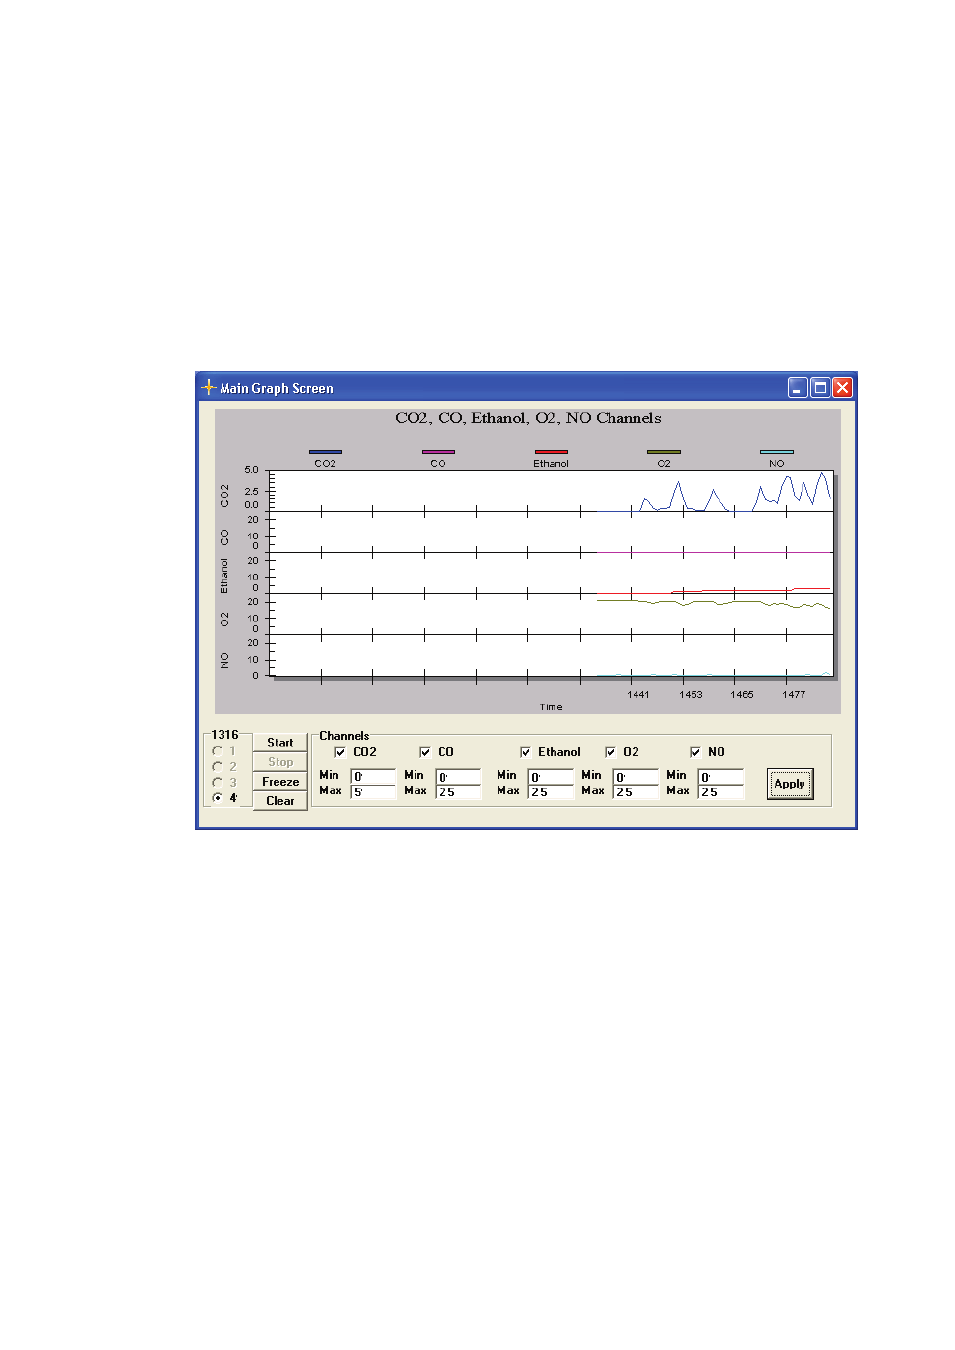Click the time axis label 1453
The width and height of the screenshot is (955, 1350).
[691, 694]
